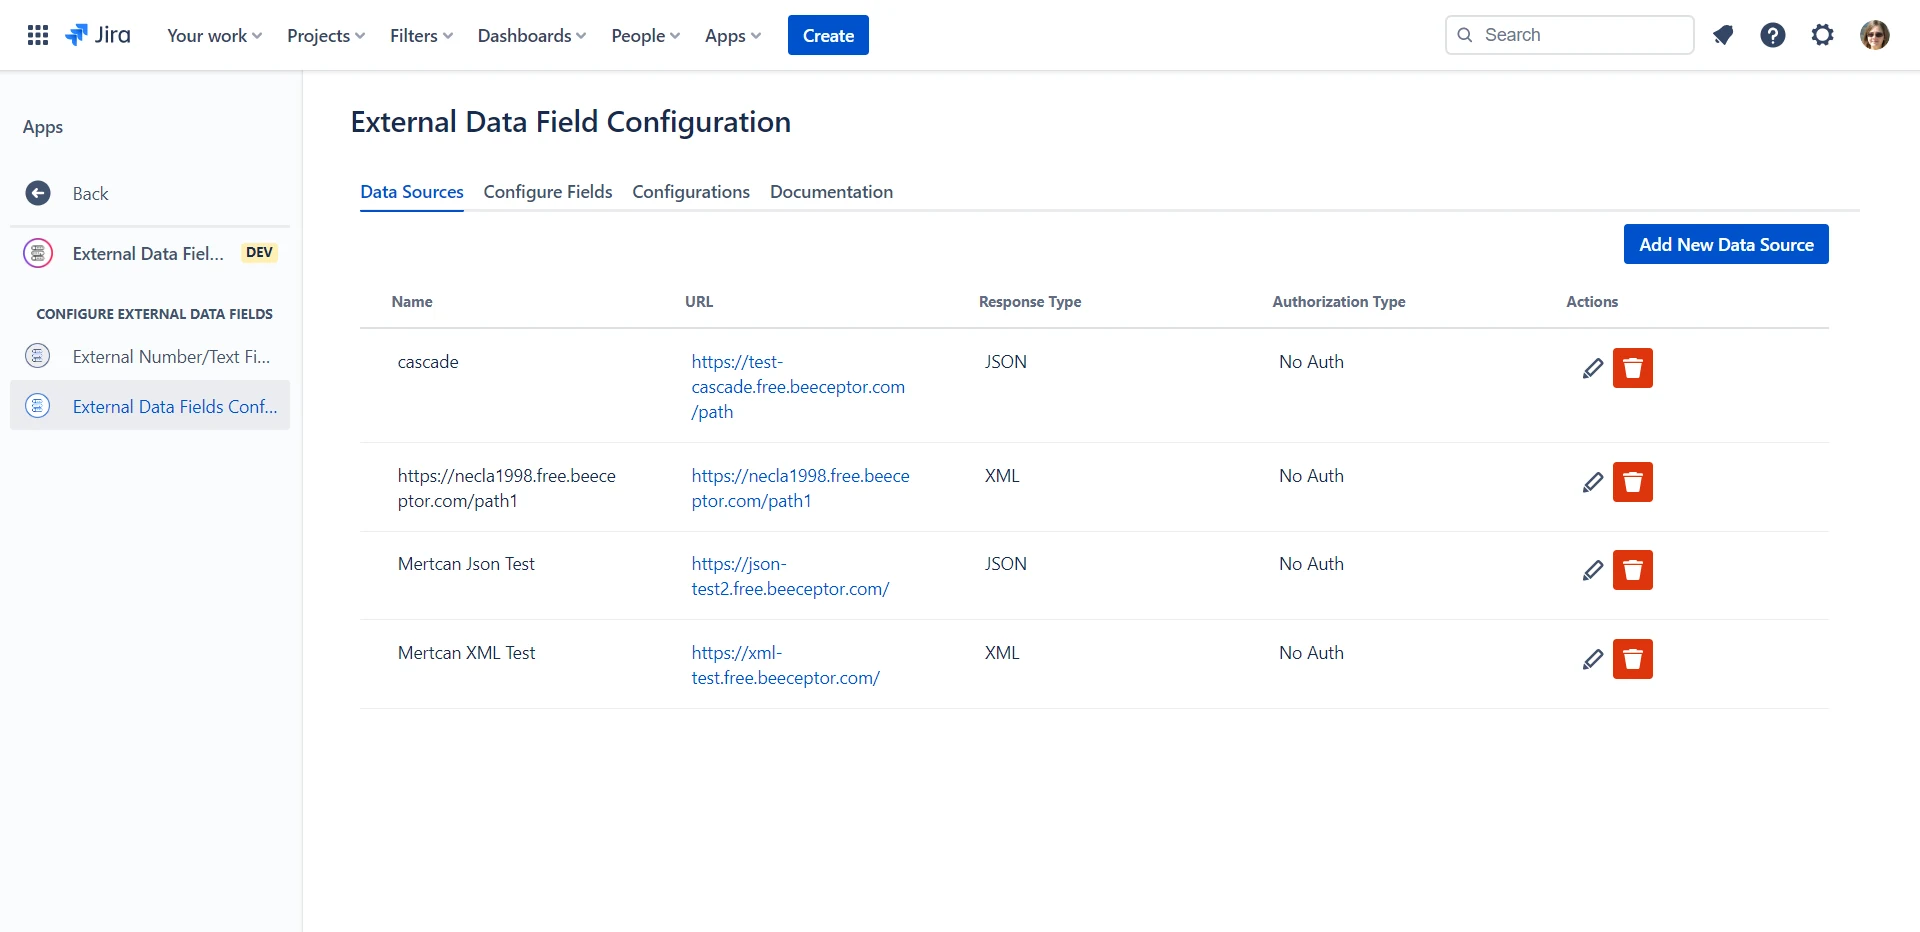This screenshot has width=1920, height=932.
Task: Switch to the Configurations tab
Action: tap(691, 192)
